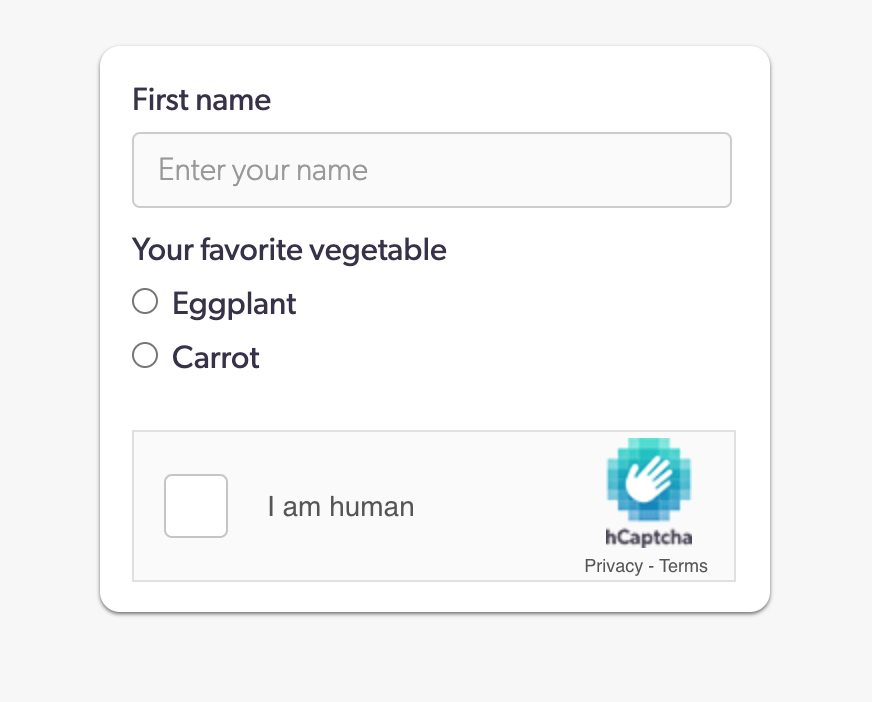
Task: Click the dash between Privacy and Terms
Action: tap(650, 566)
